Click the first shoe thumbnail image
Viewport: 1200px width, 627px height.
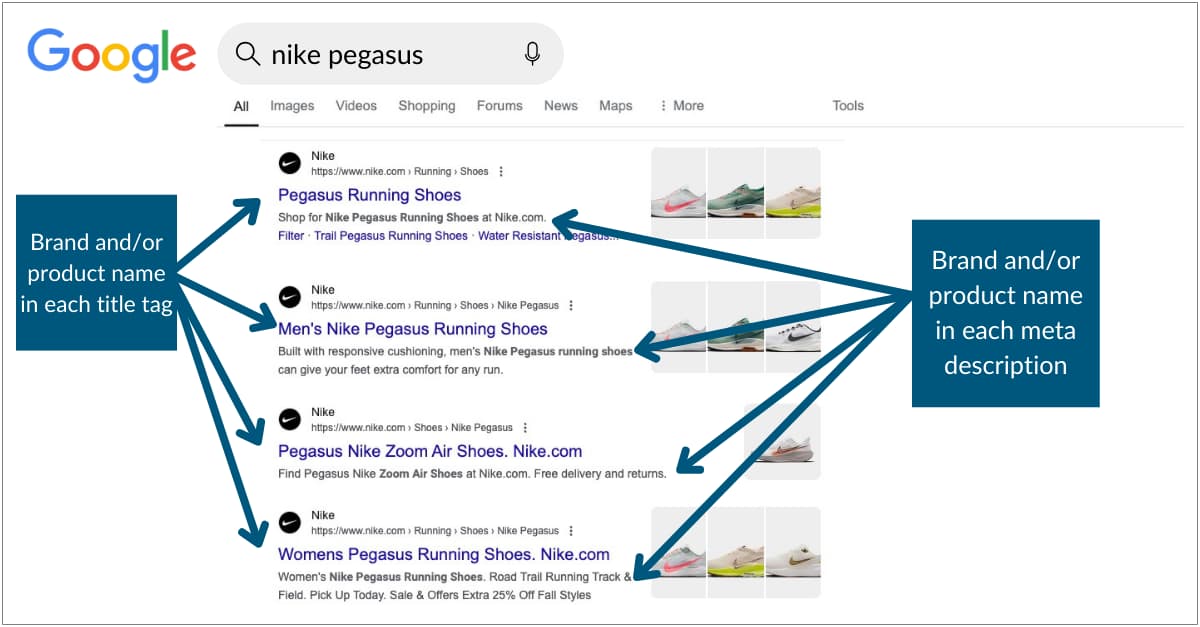tap(678, 190)
